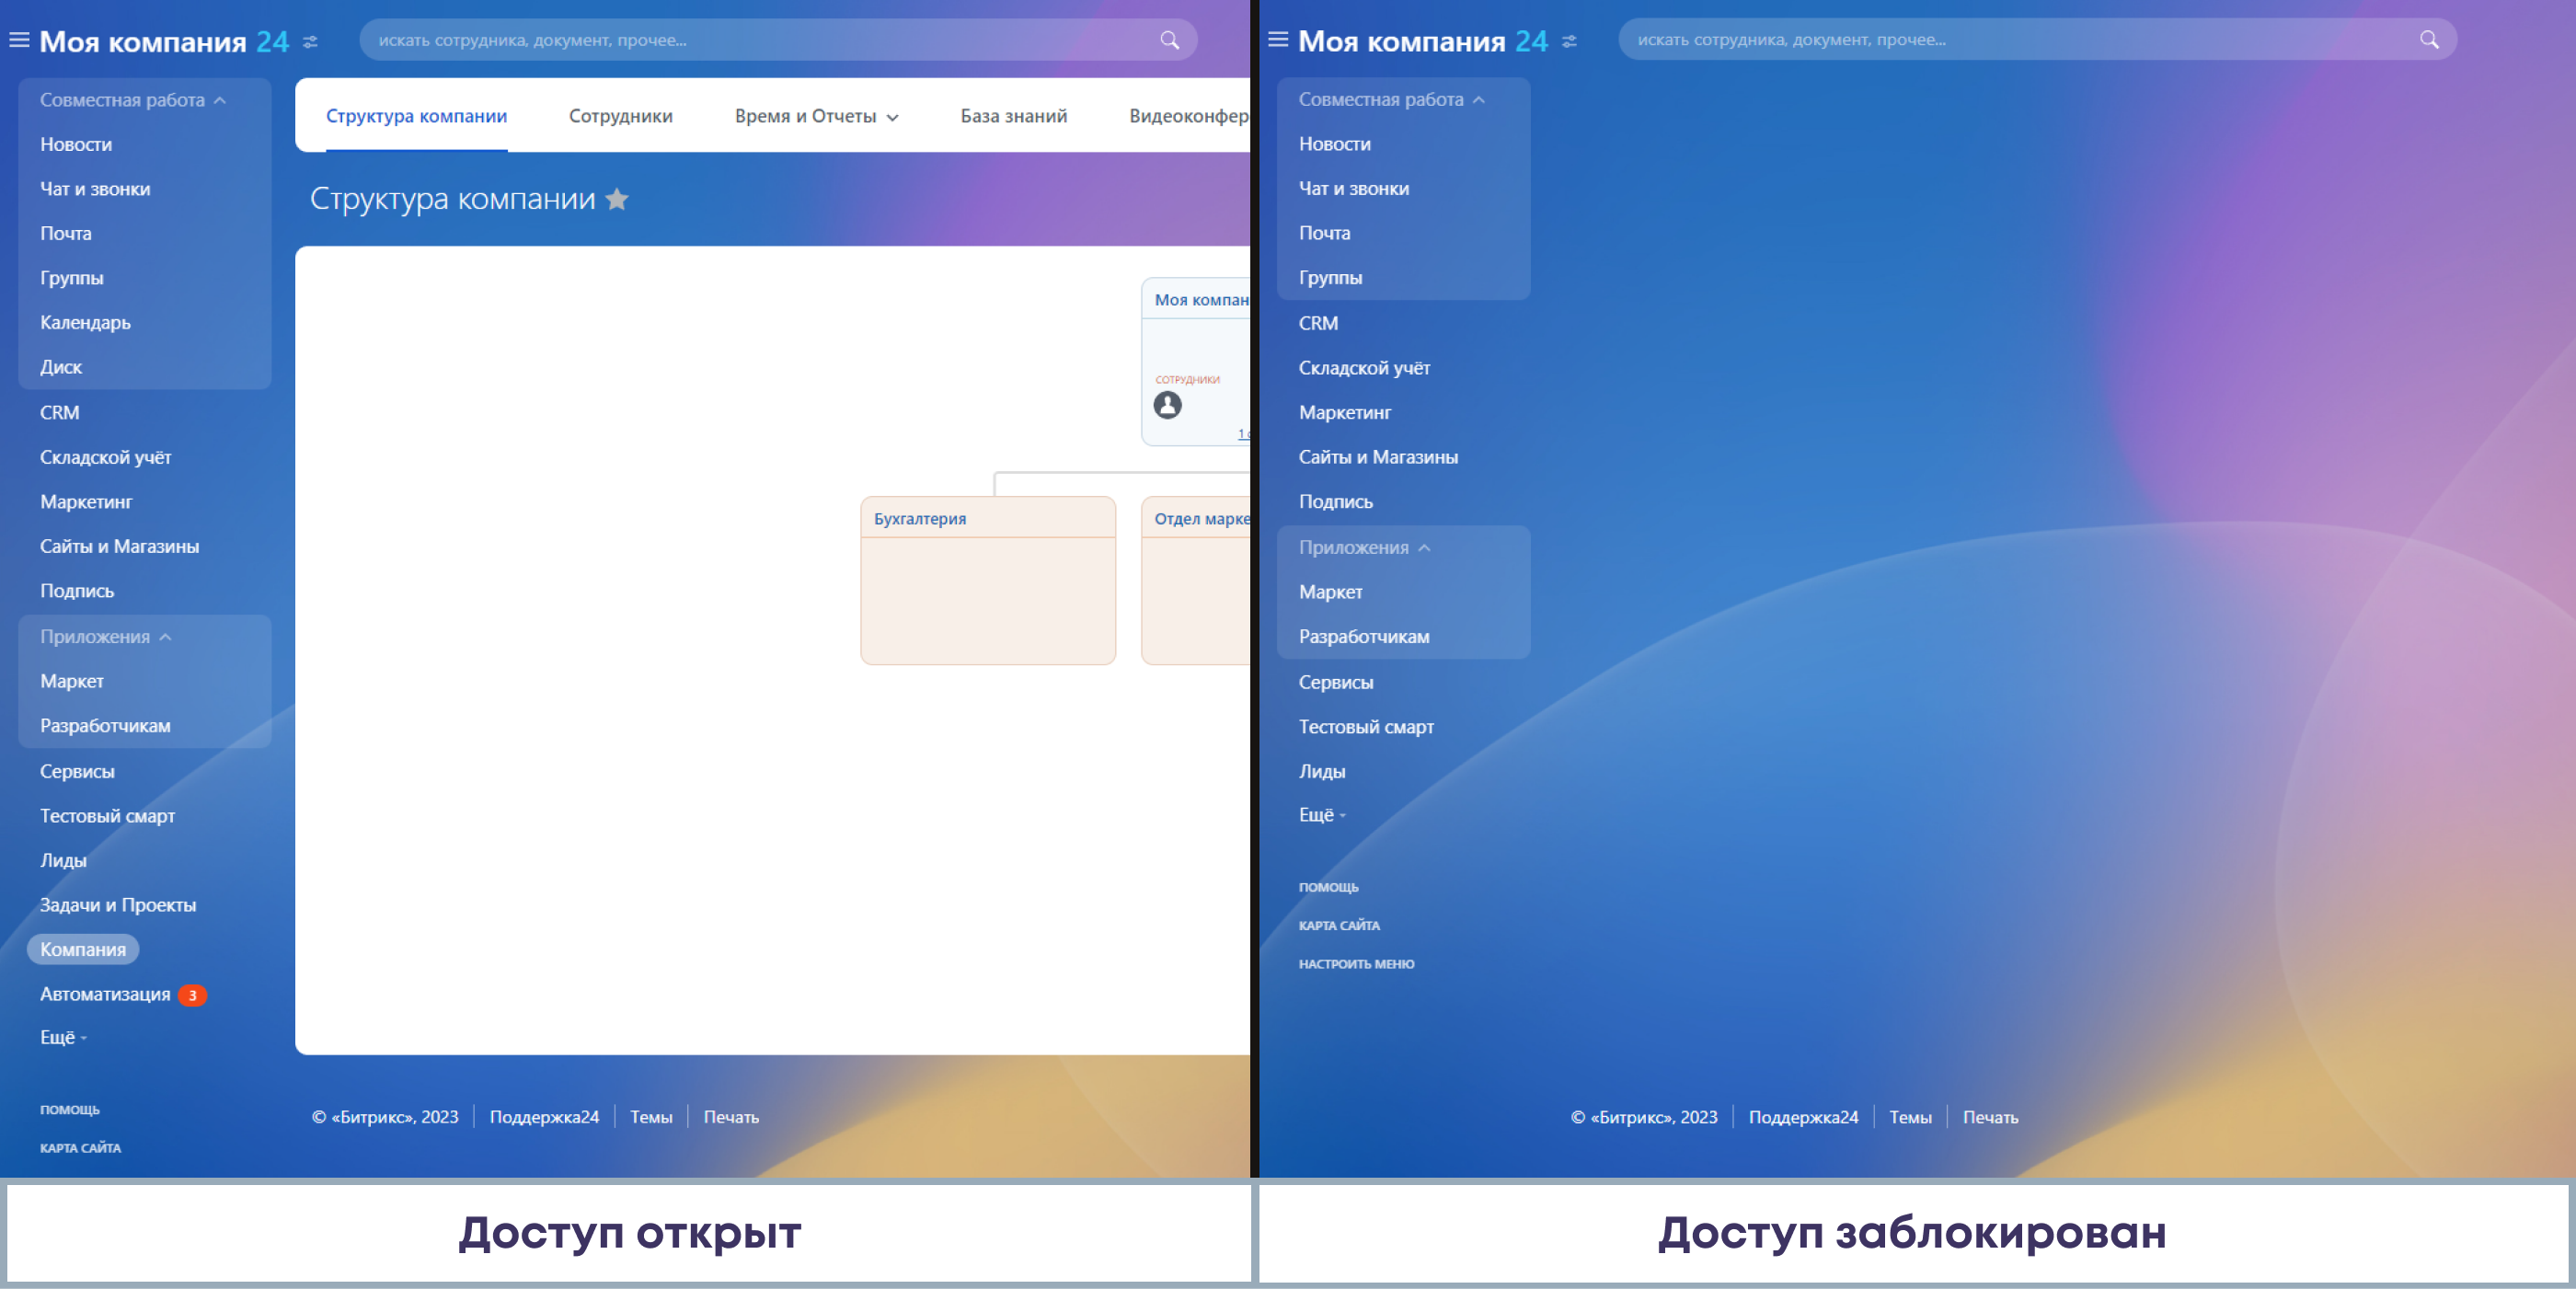This screenshot has height=1289, width=2576.
Task: Click the Новости sidebar icon
Action: pos(75,143)
